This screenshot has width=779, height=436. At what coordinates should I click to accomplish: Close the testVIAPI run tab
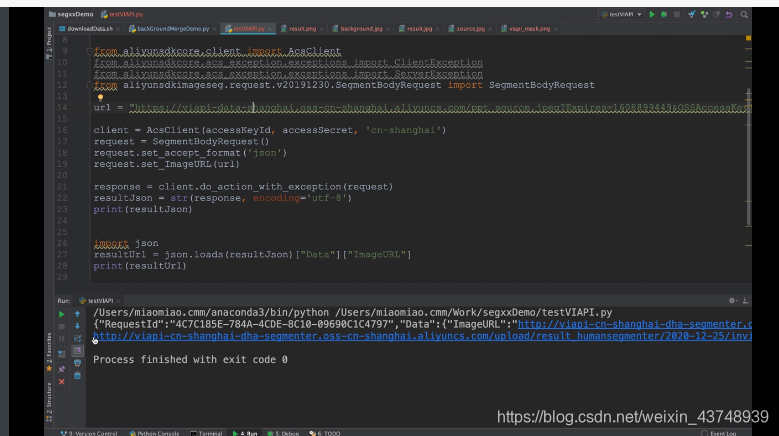pyautogui.click(x=118, y=301)
